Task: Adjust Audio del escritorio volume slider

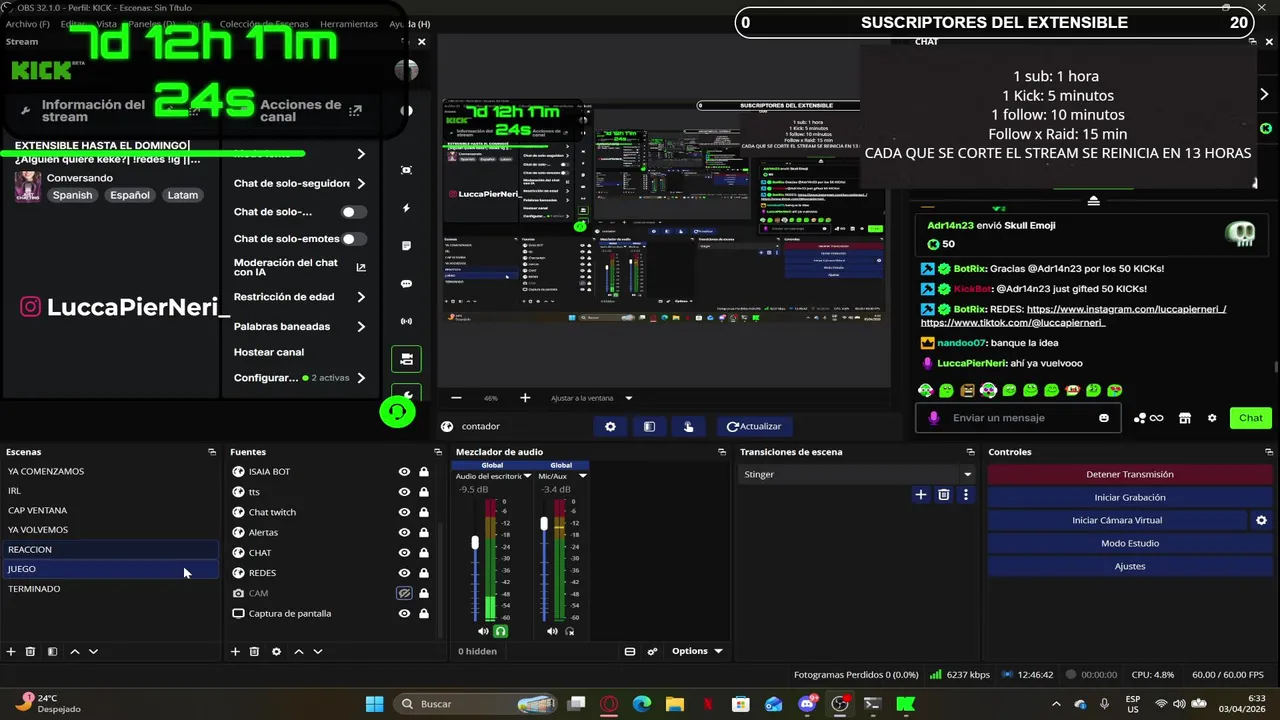Action: [475, 543]
